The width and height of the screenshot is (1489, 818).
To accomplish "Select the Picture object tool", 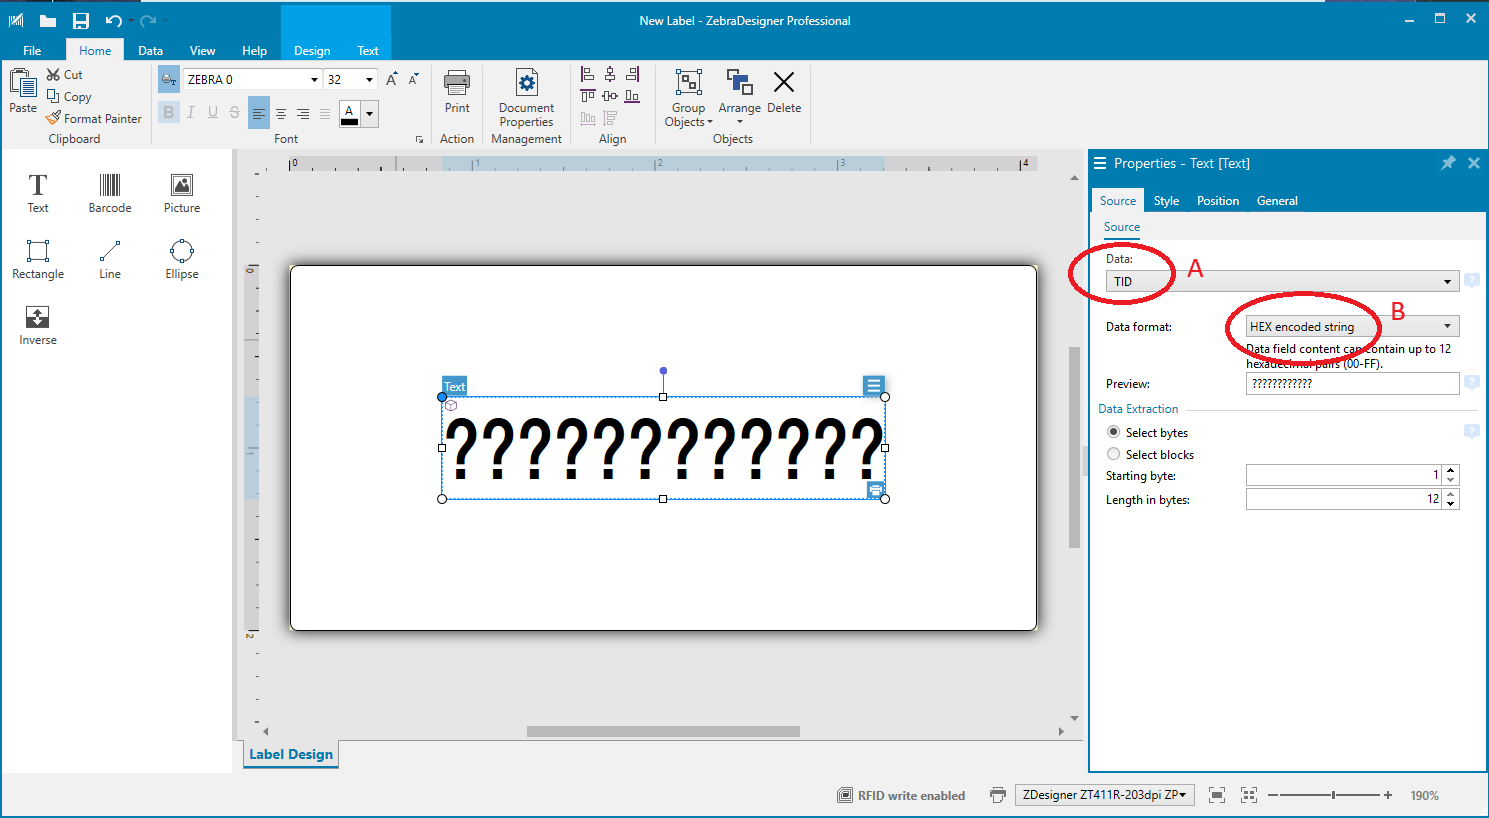I will (182, 192).
